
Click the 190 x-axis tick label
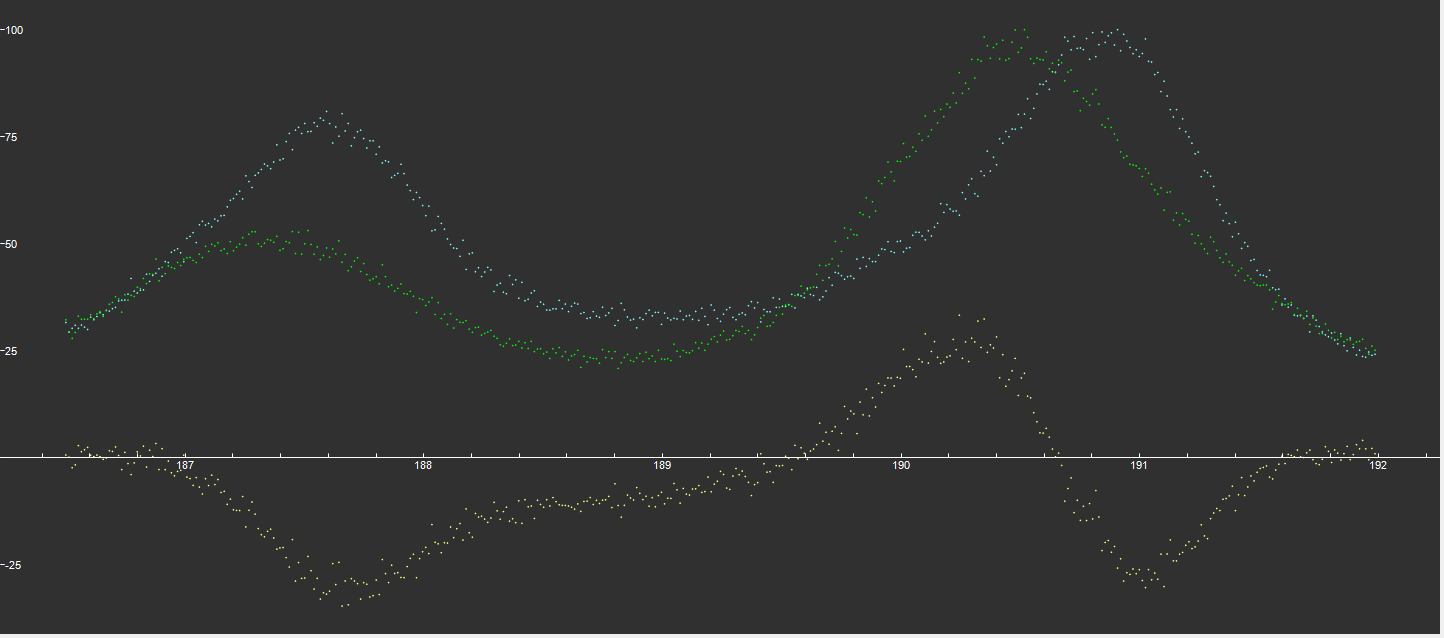[x=901, y=466]
